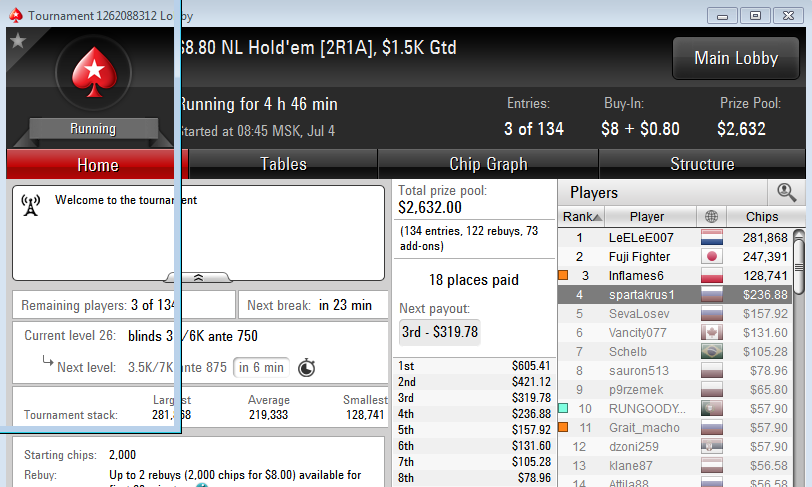This screenshot has width=812, height=487.
Task: Select player dzoni259
Action: point(674,447)
